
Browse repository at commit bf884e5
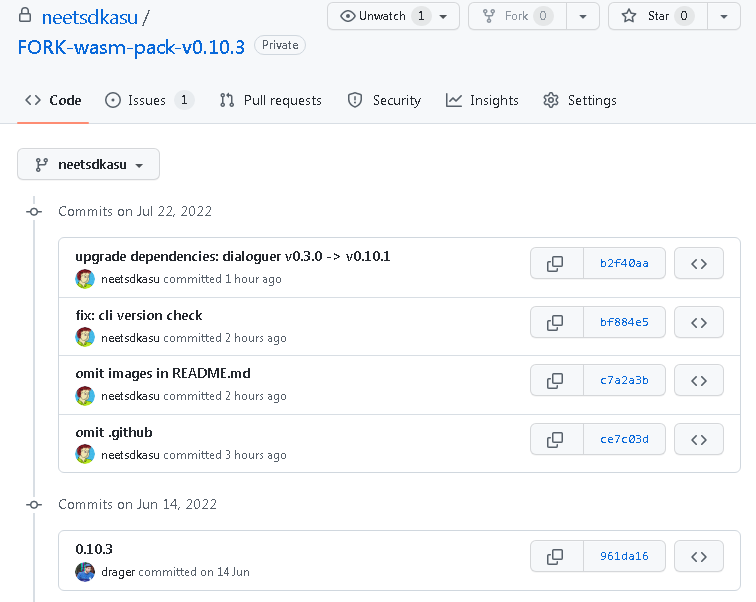click(x=699, y=322)
